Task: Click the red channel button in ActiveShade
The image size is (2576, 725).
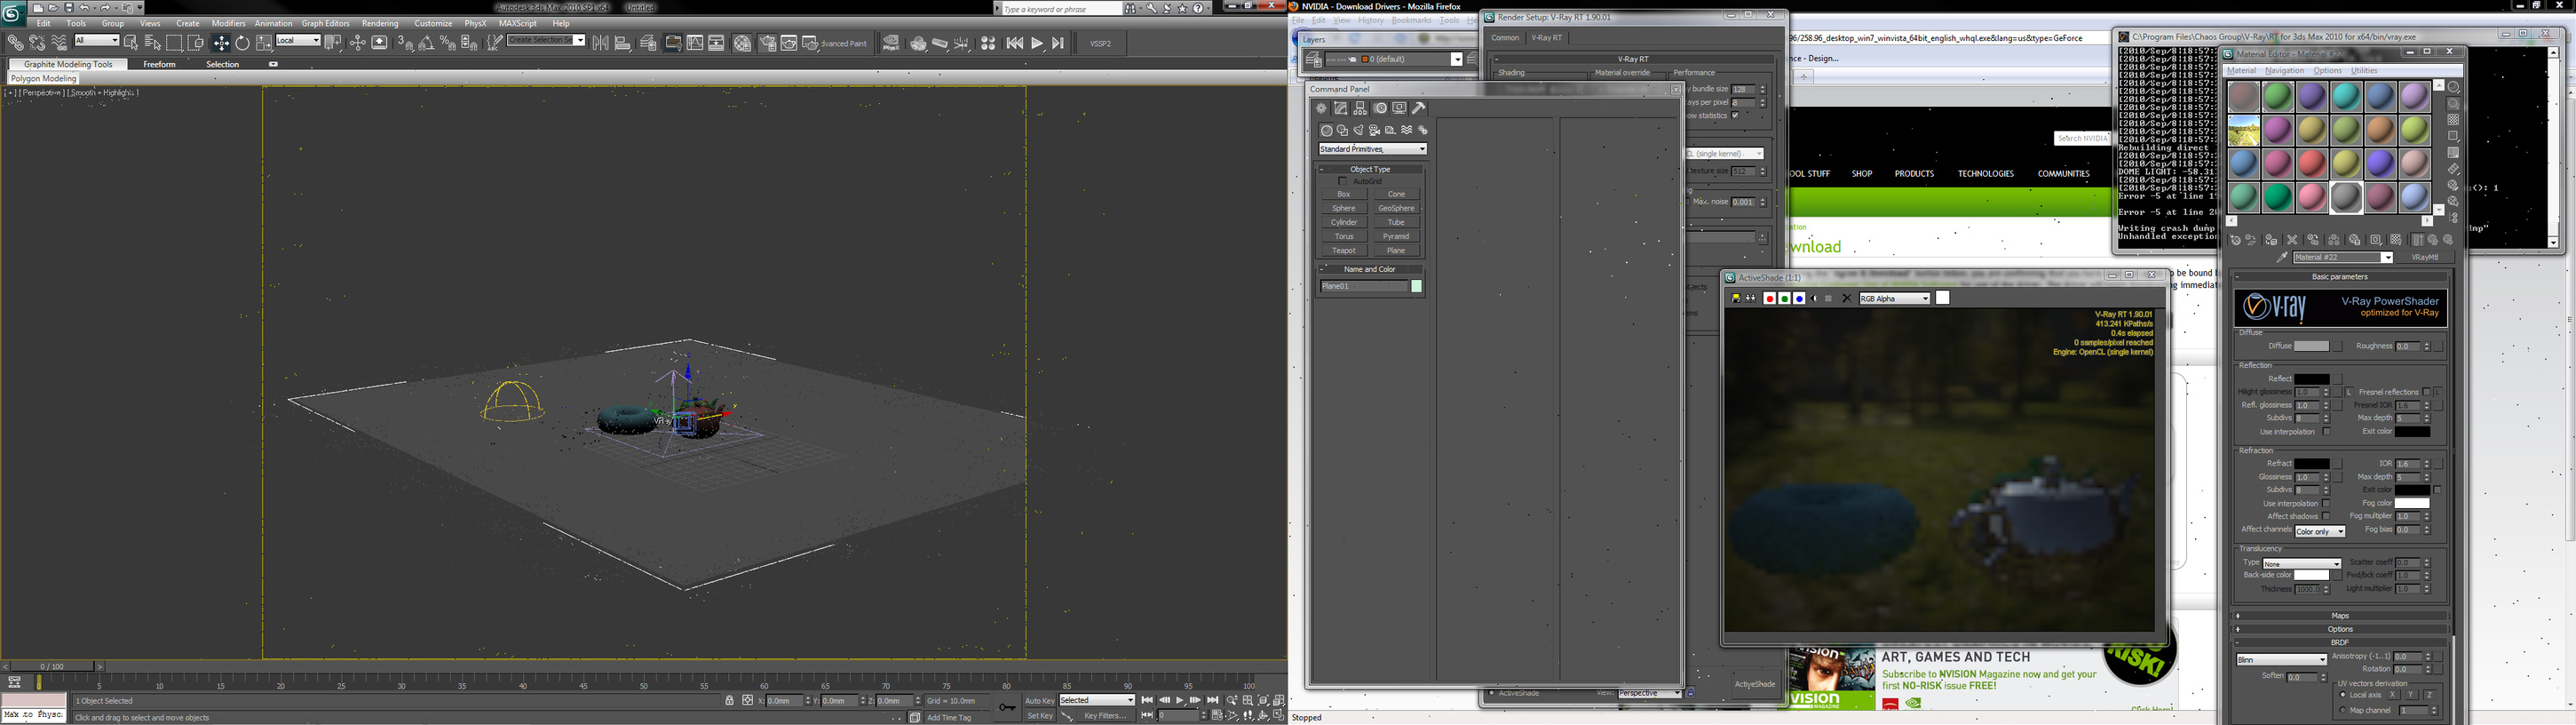Action: coord(1770,299)
